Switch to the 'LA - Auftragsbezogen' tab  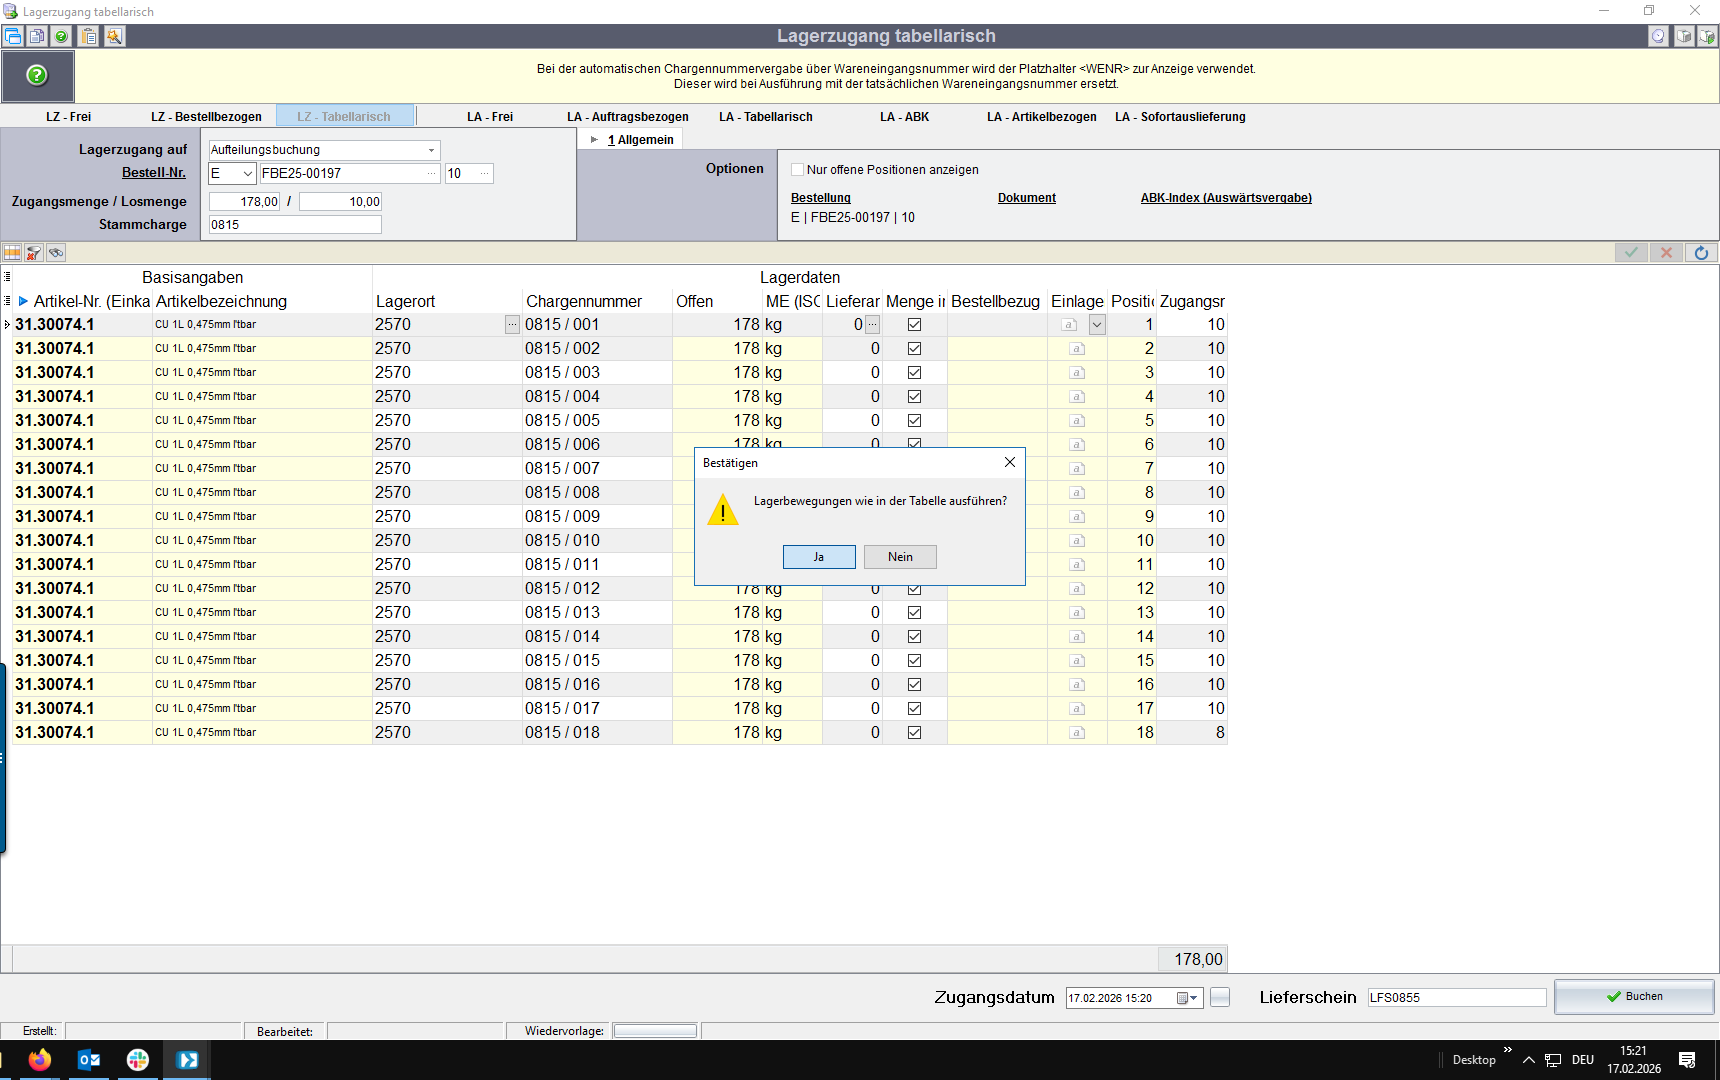(x=627, y=117)
